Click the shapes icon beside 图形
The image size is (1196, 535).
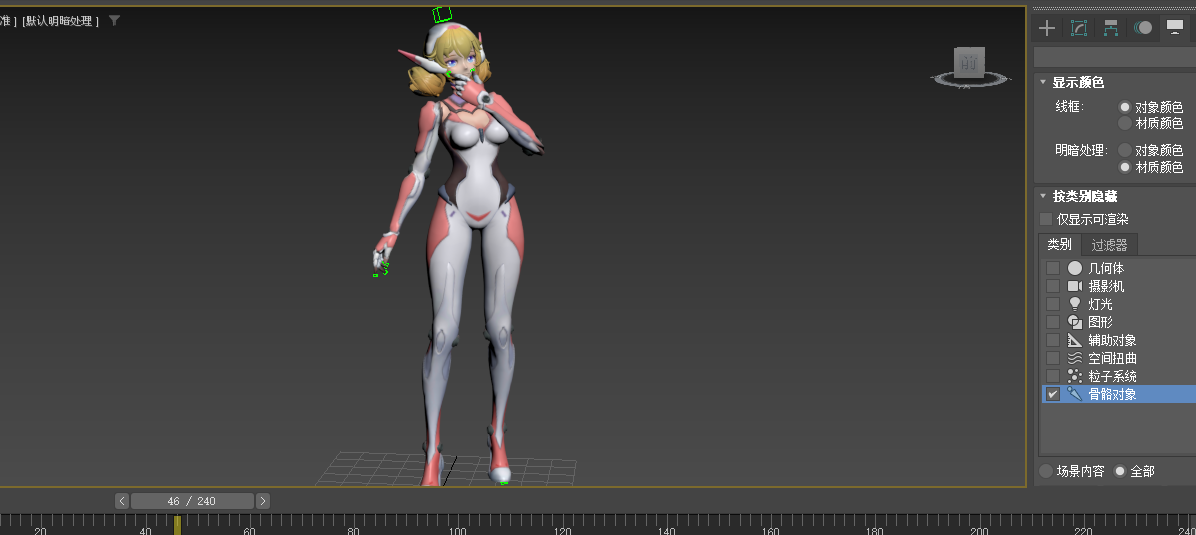(1075, 322)
